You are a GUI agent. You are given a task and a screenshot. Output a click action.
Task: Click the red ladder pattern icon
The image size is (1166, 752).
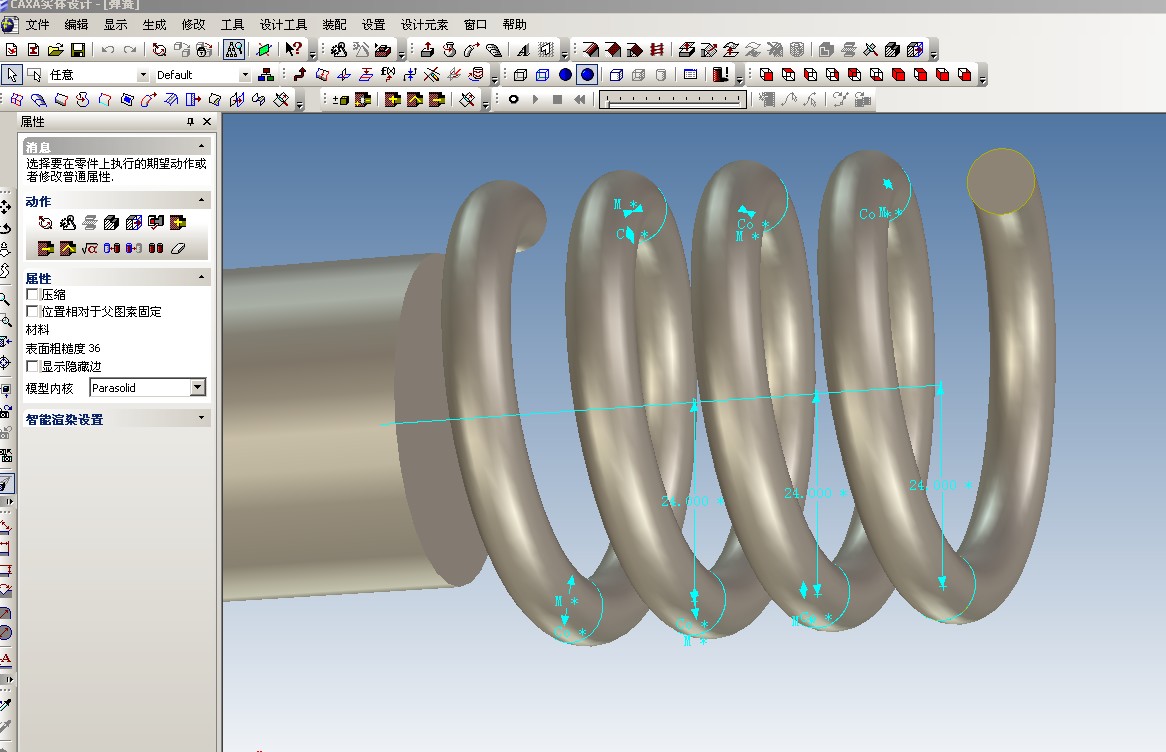tap(656, 50)
